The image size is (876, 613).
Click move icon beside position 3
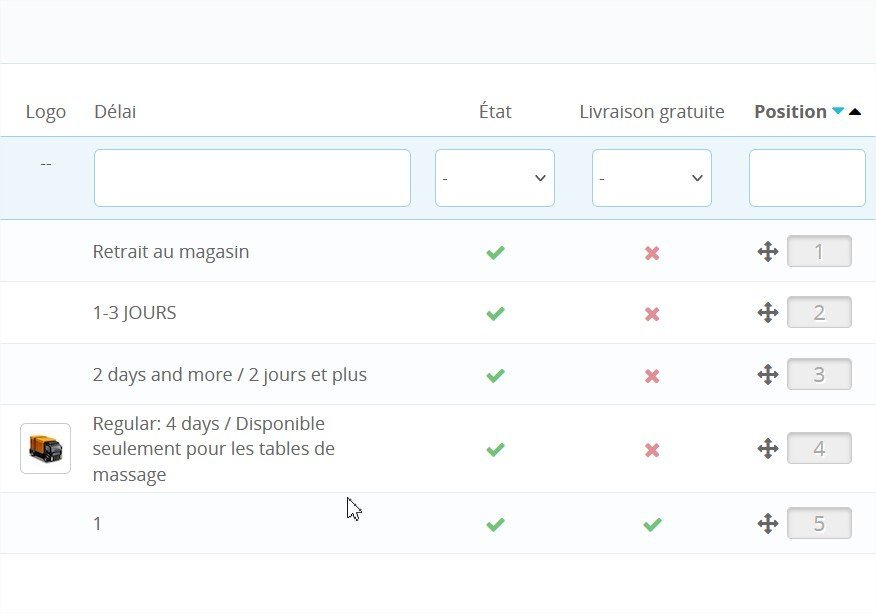tap(767, 375)
